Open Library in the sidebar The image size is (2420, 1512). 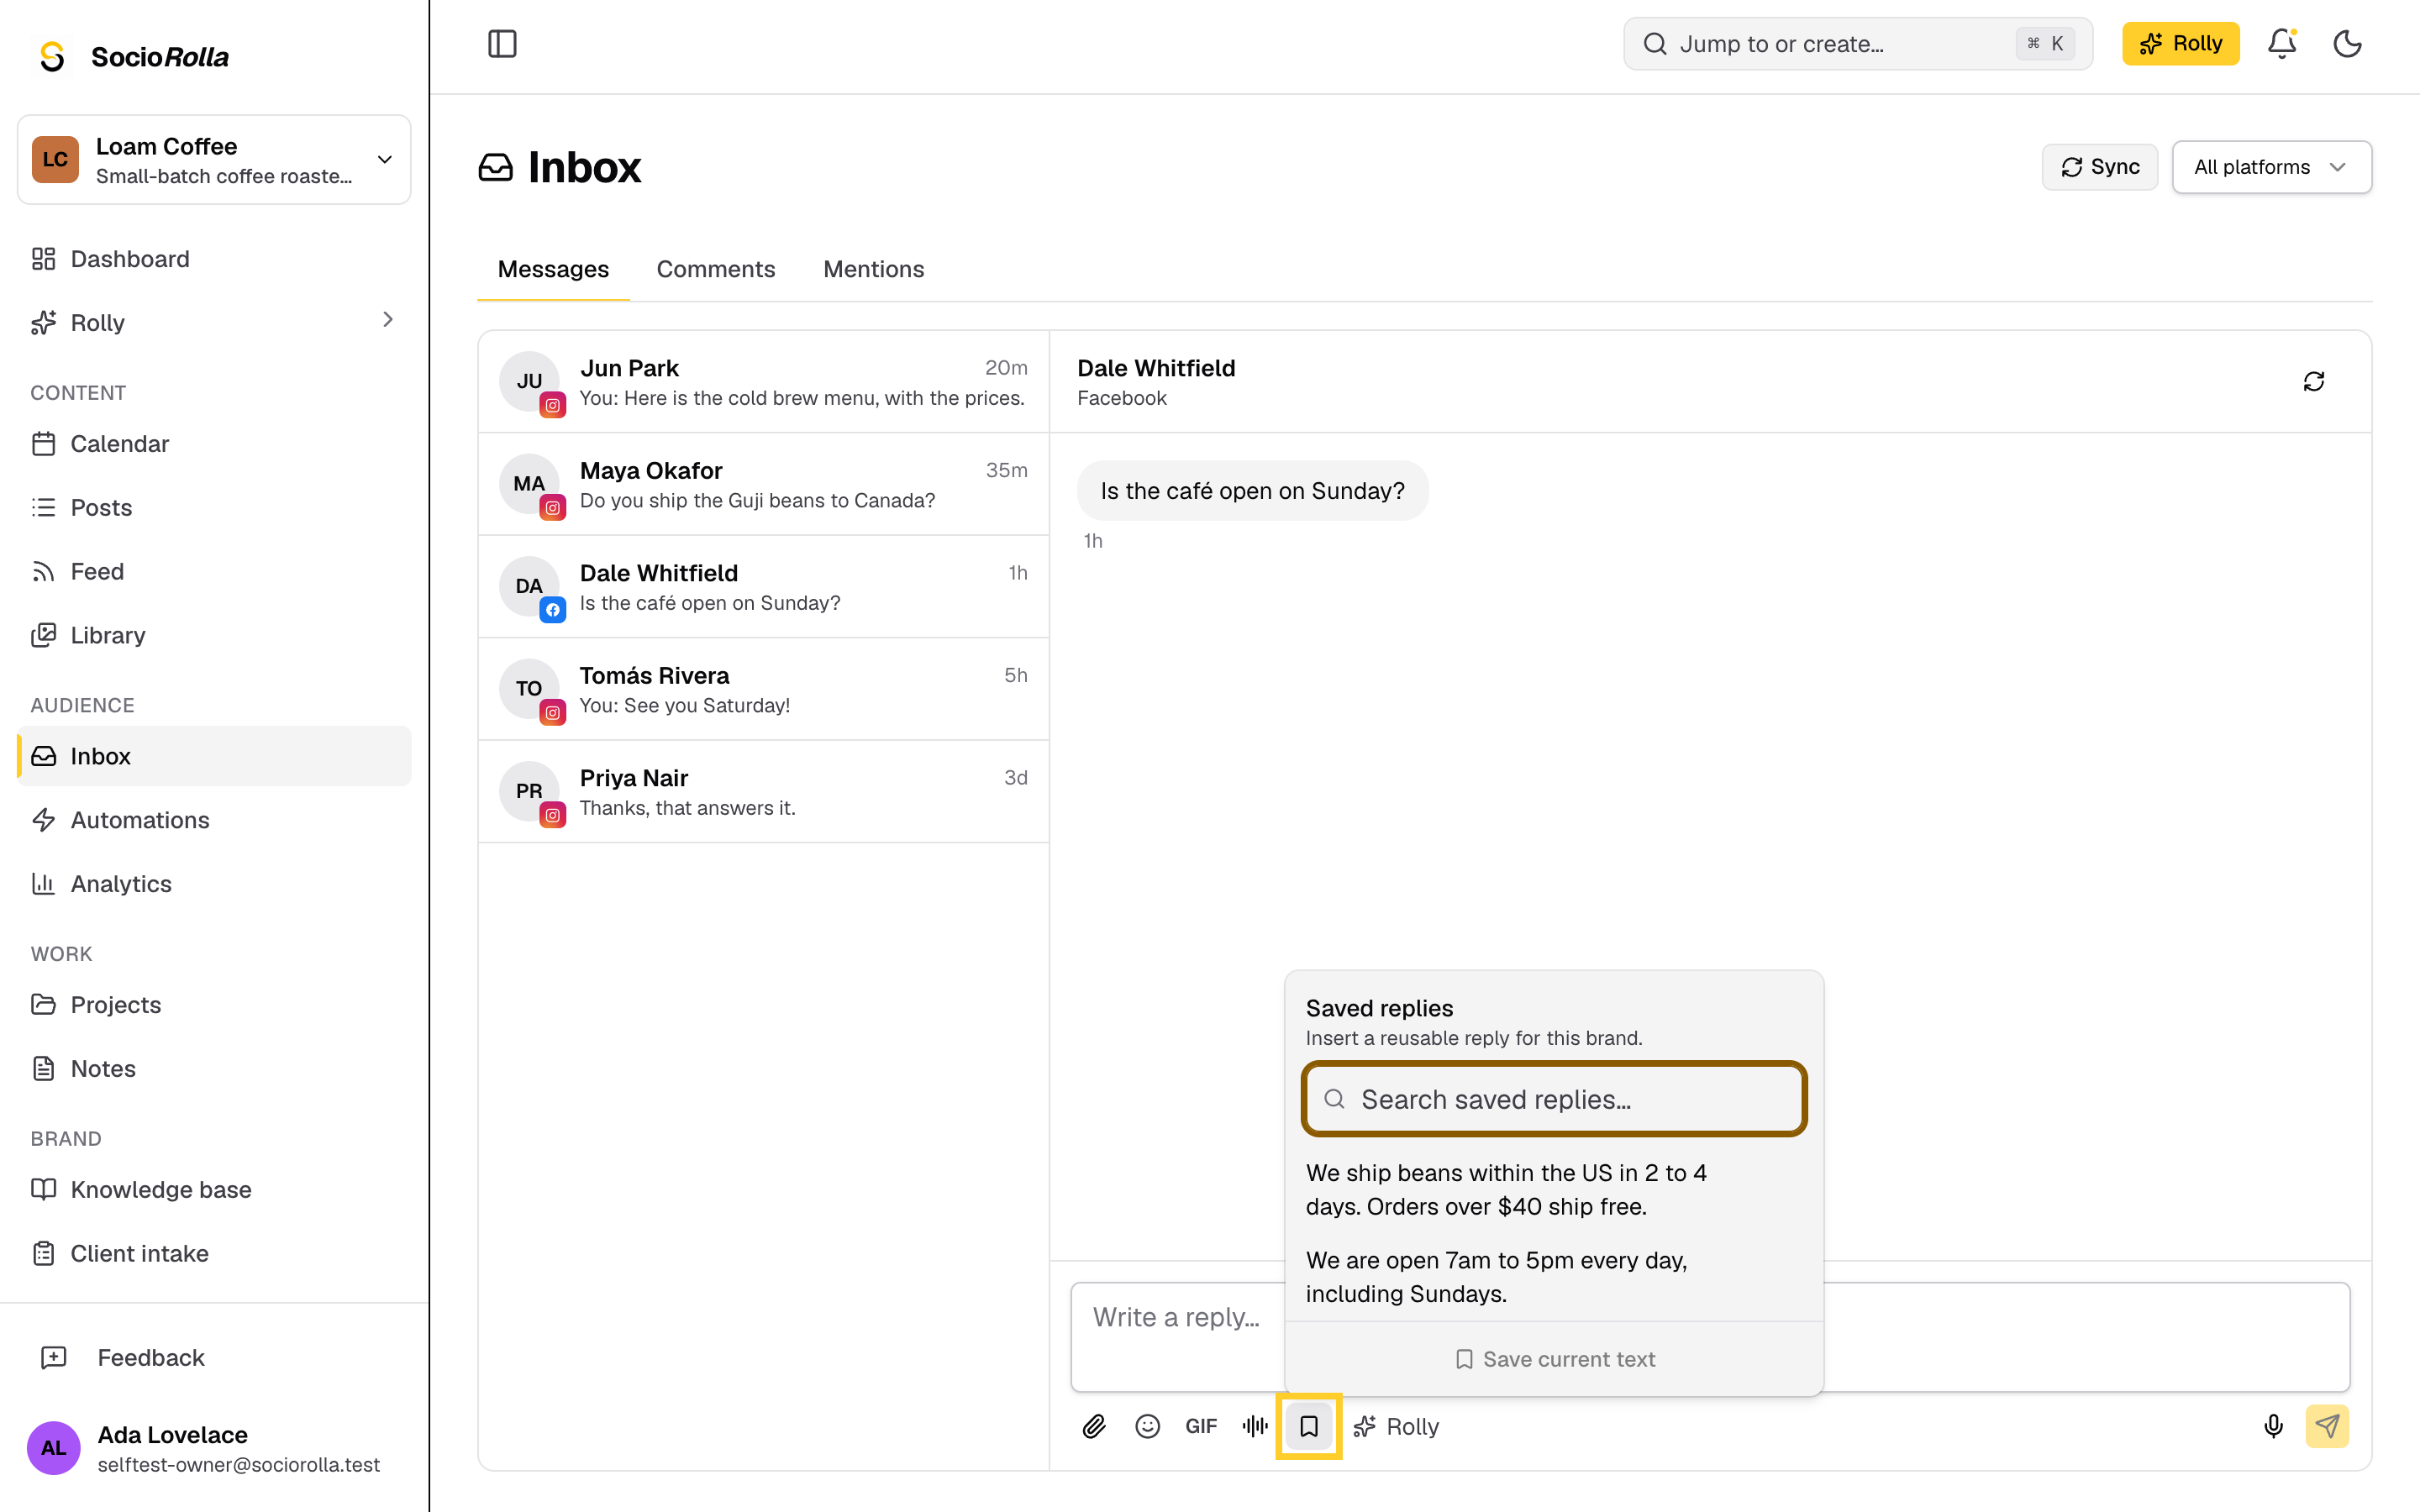[x=214, y=636]
